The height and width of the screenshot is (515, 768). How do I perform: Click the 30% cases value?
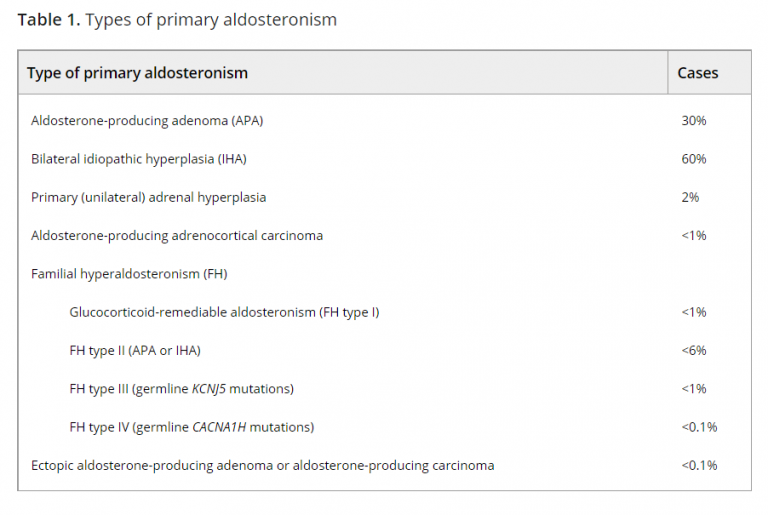coord(693,121)
